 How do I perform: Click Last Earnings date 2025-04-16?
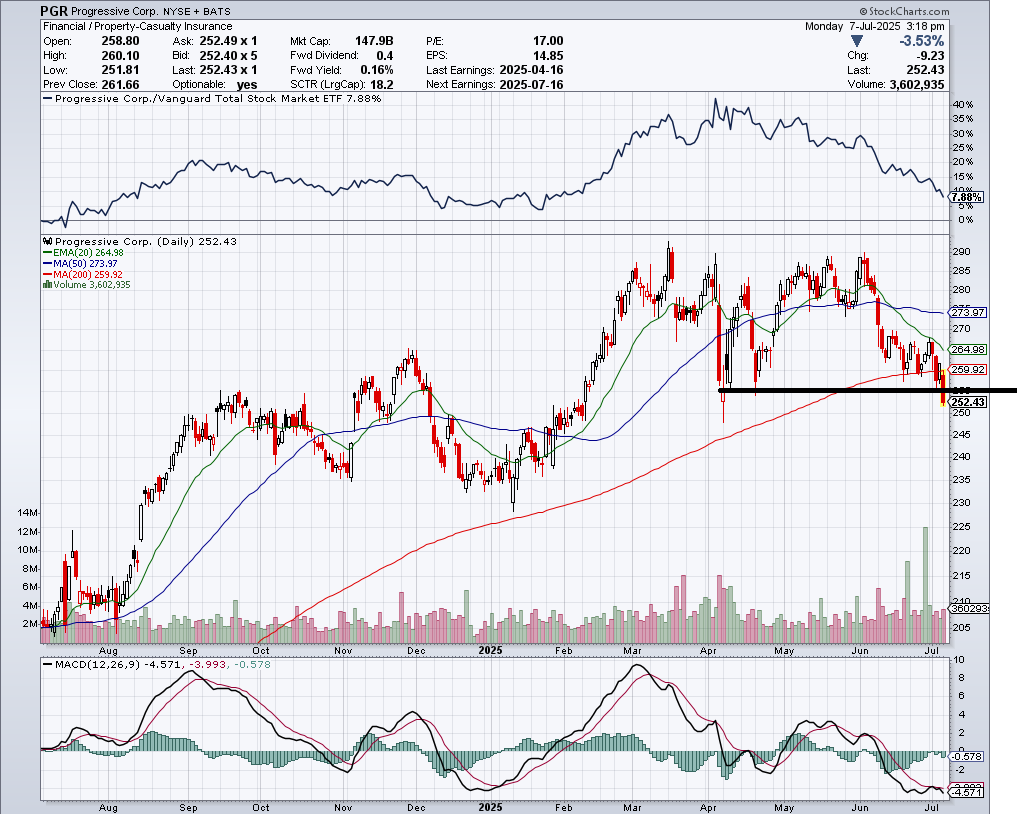click(531, 70)
